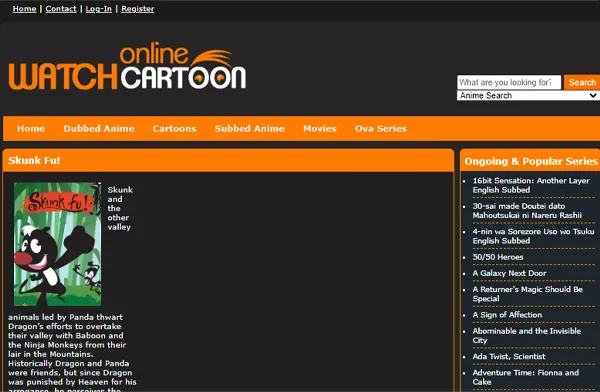Open Ada Twist, Scientist link
The width and height of the screenshot is (600, 392).
click(509, 356)
